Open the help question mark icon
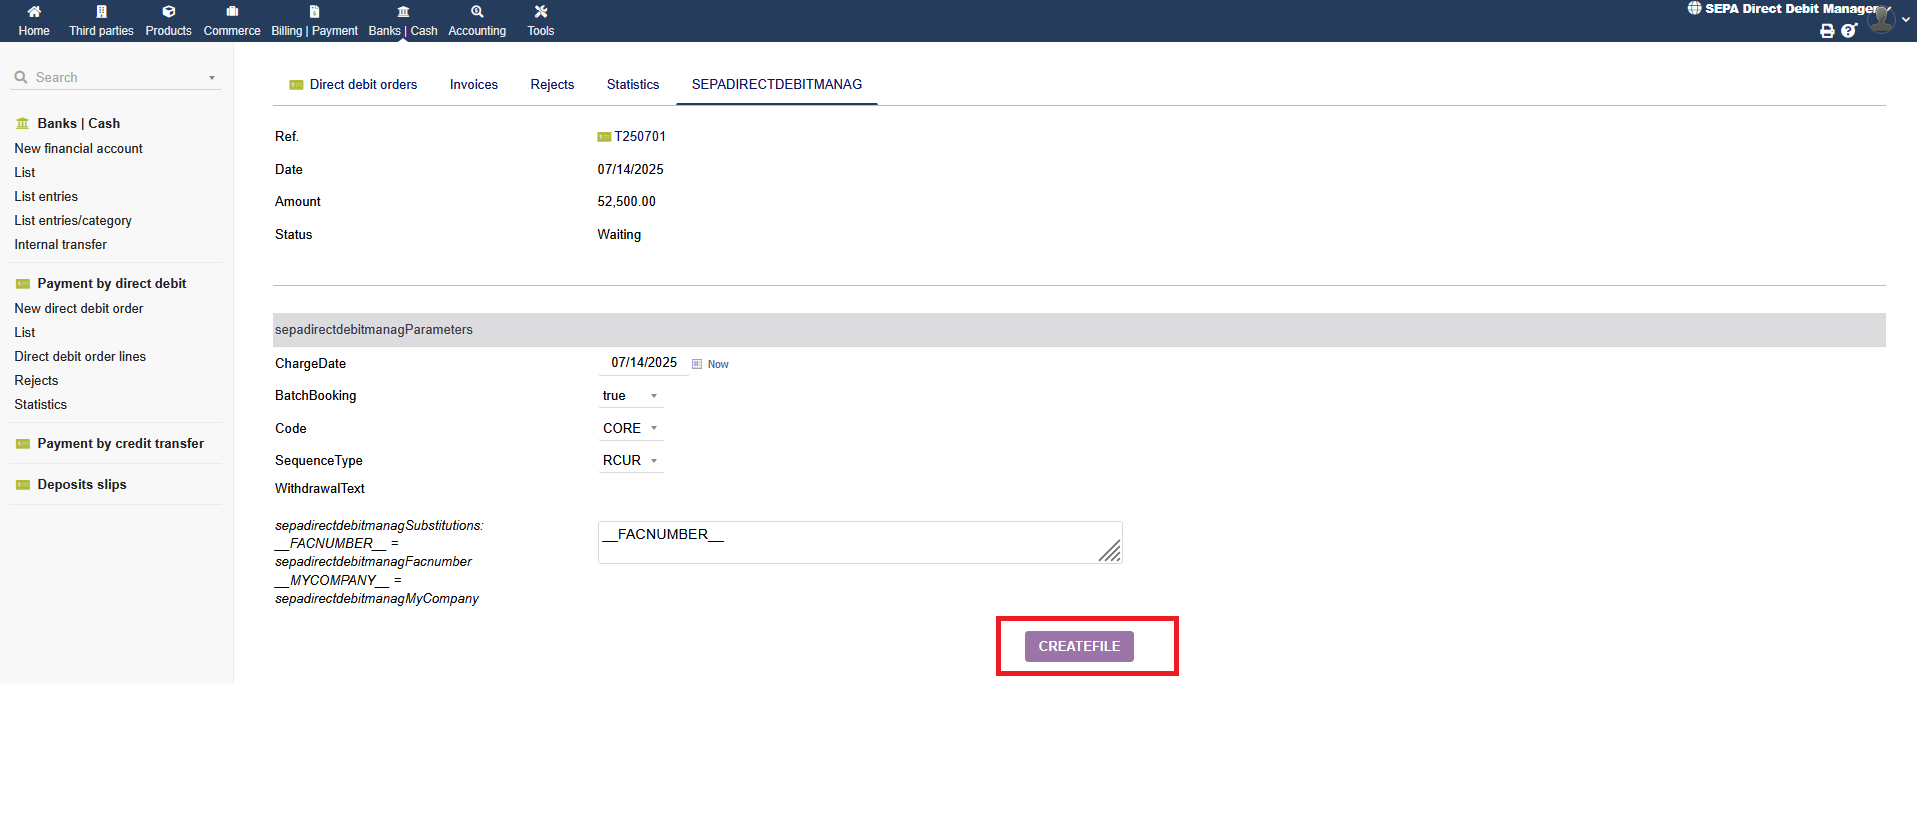This screenshot has height=821, width=1917. pos(1848,31)
